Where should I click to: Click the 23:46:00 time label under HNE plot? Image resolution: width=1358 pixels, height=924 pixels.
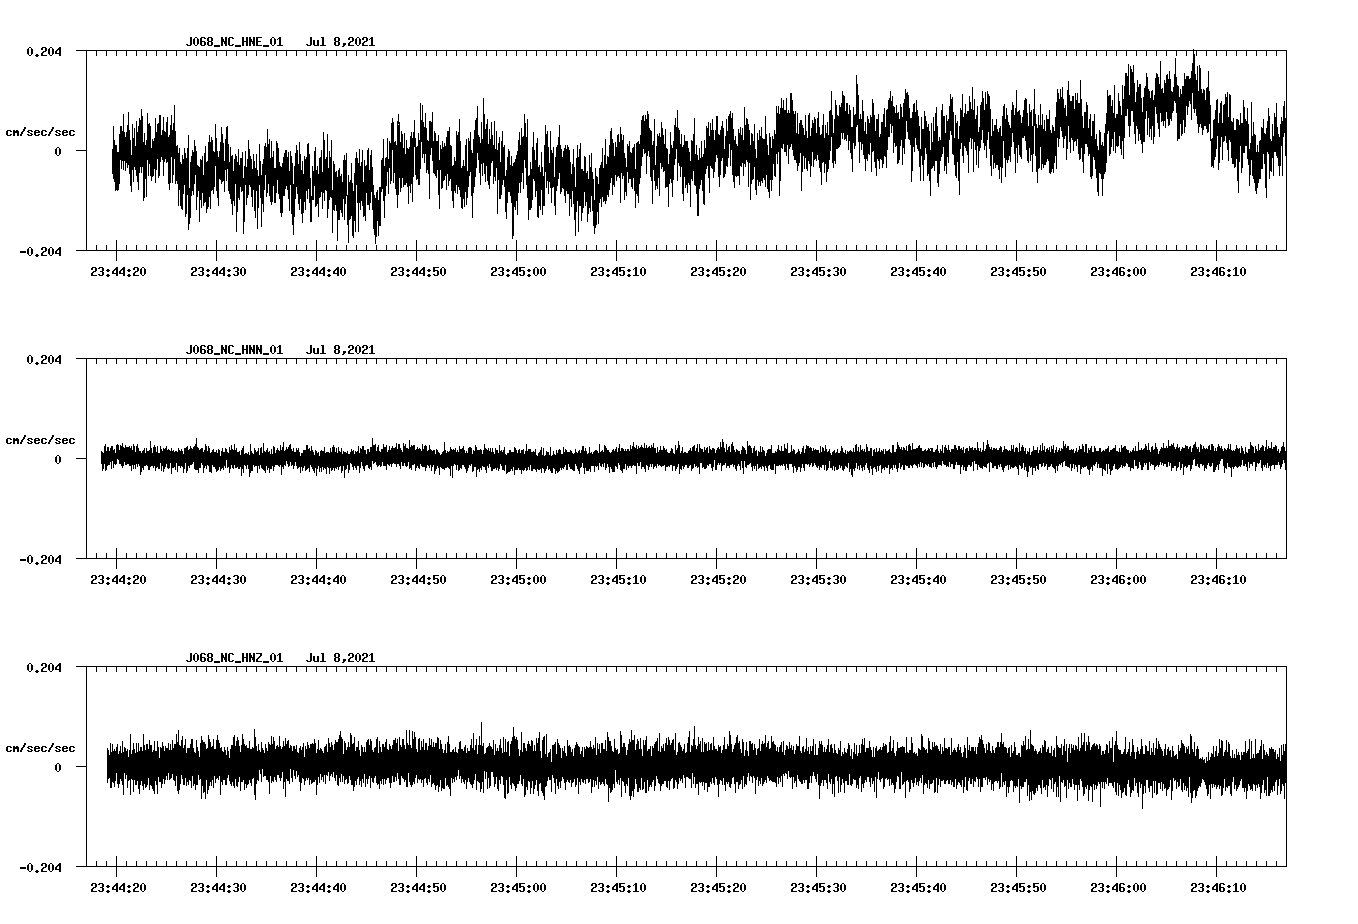coord(1118,272)
